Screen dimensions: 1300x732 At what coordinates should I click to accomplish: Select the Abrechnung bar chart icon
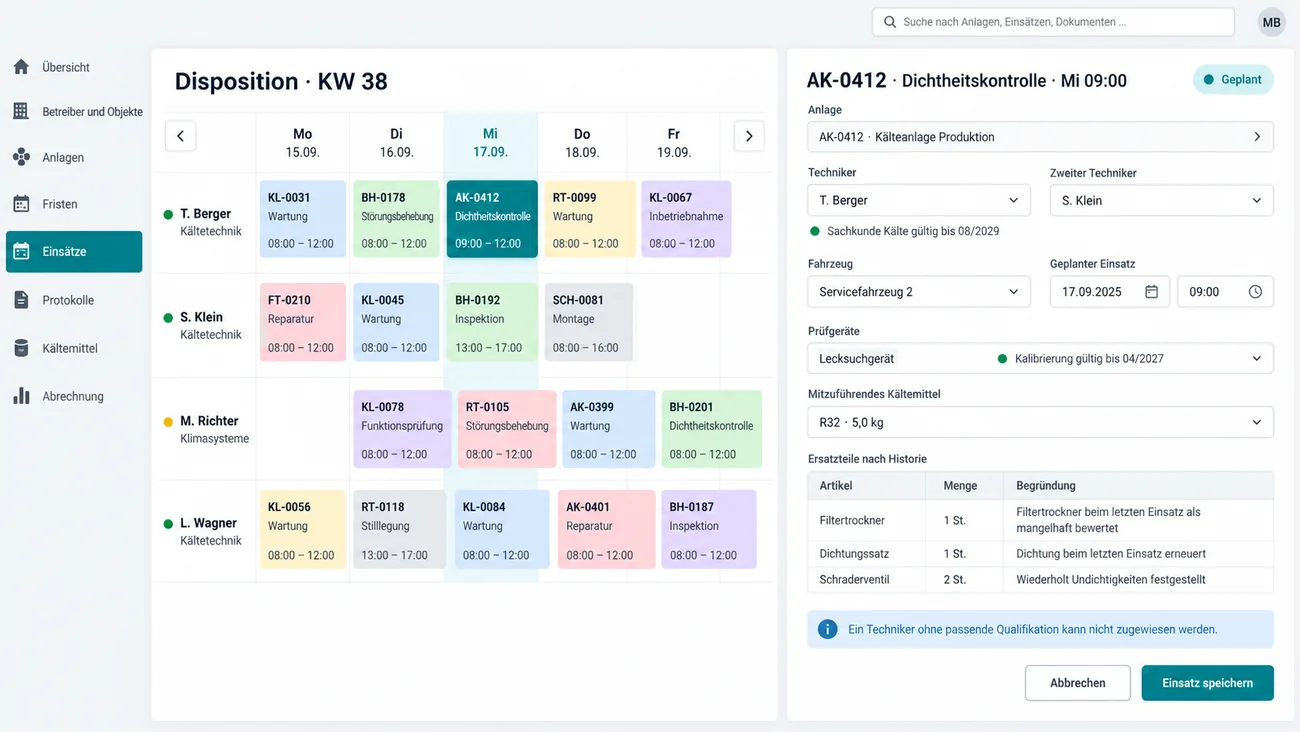(21, 396)
